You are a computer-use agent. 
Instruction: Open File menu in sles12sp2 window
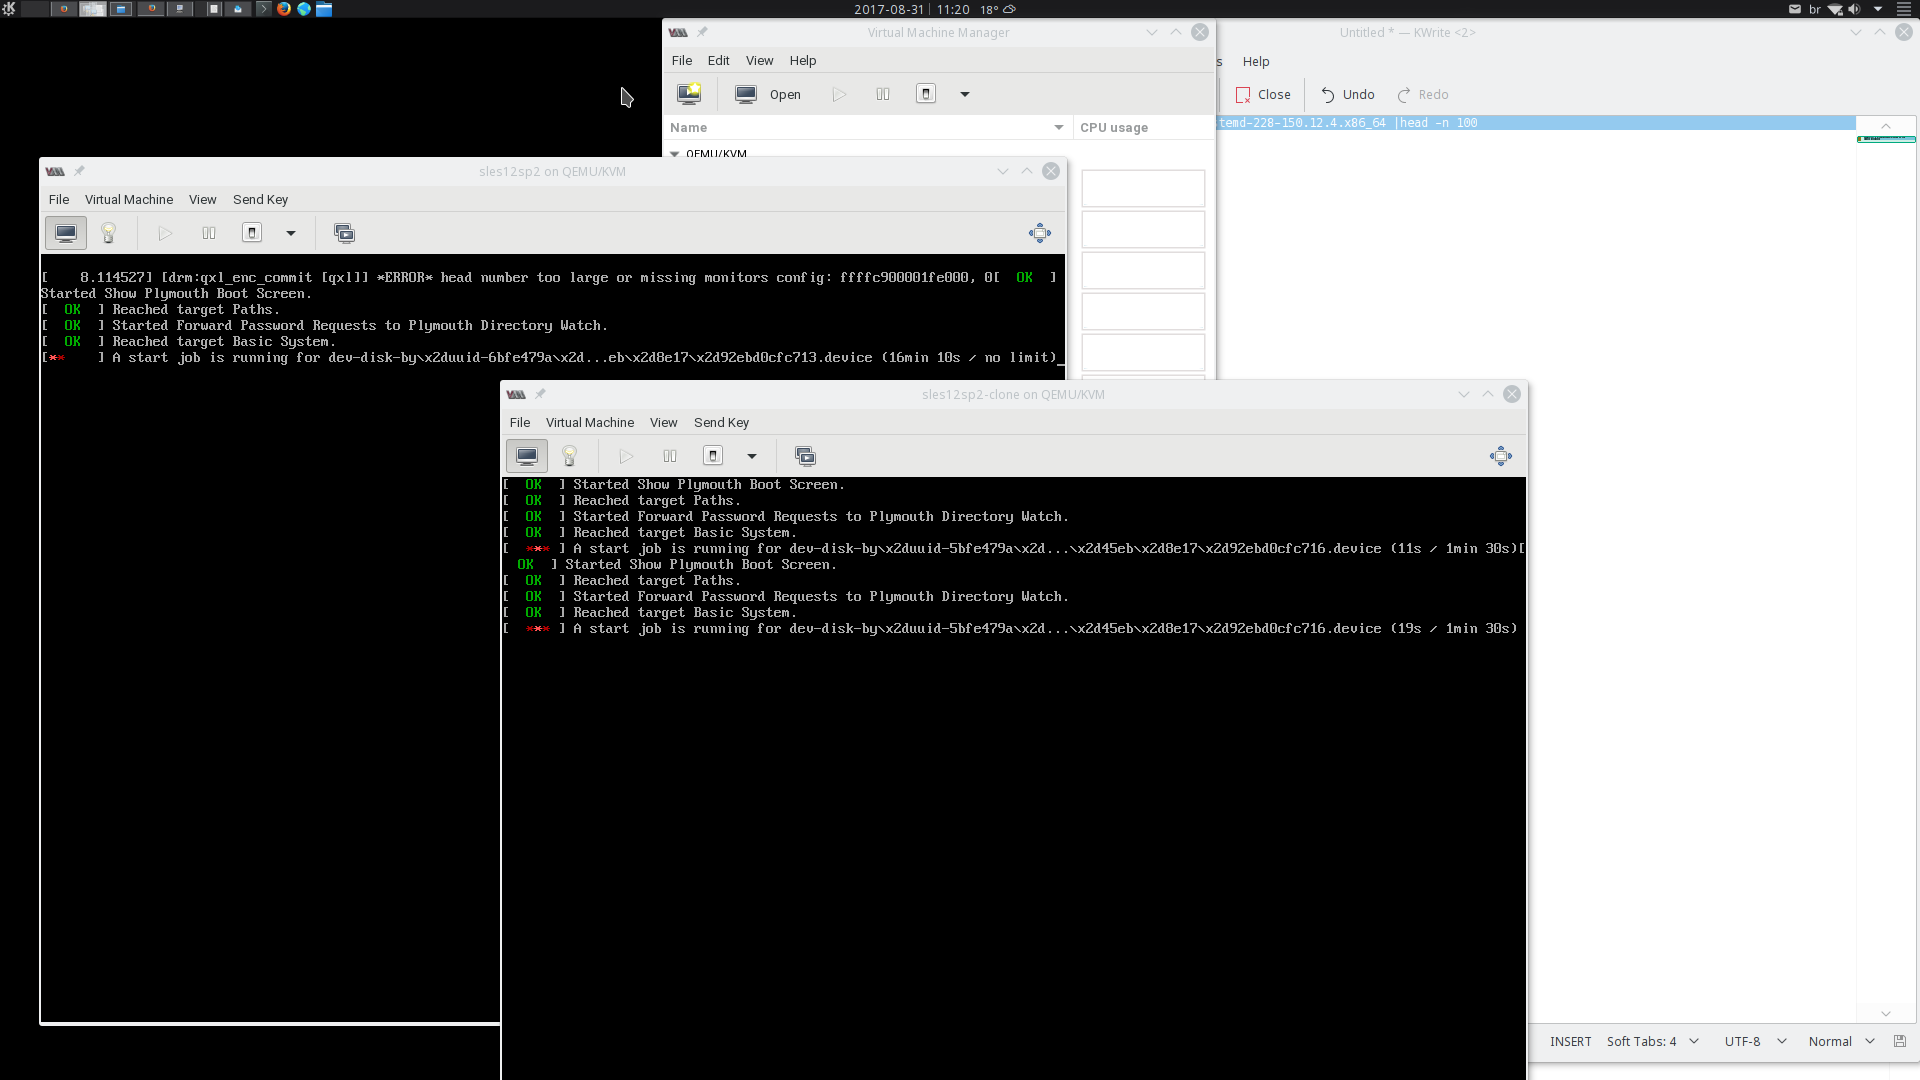click(x=59, y=200)
